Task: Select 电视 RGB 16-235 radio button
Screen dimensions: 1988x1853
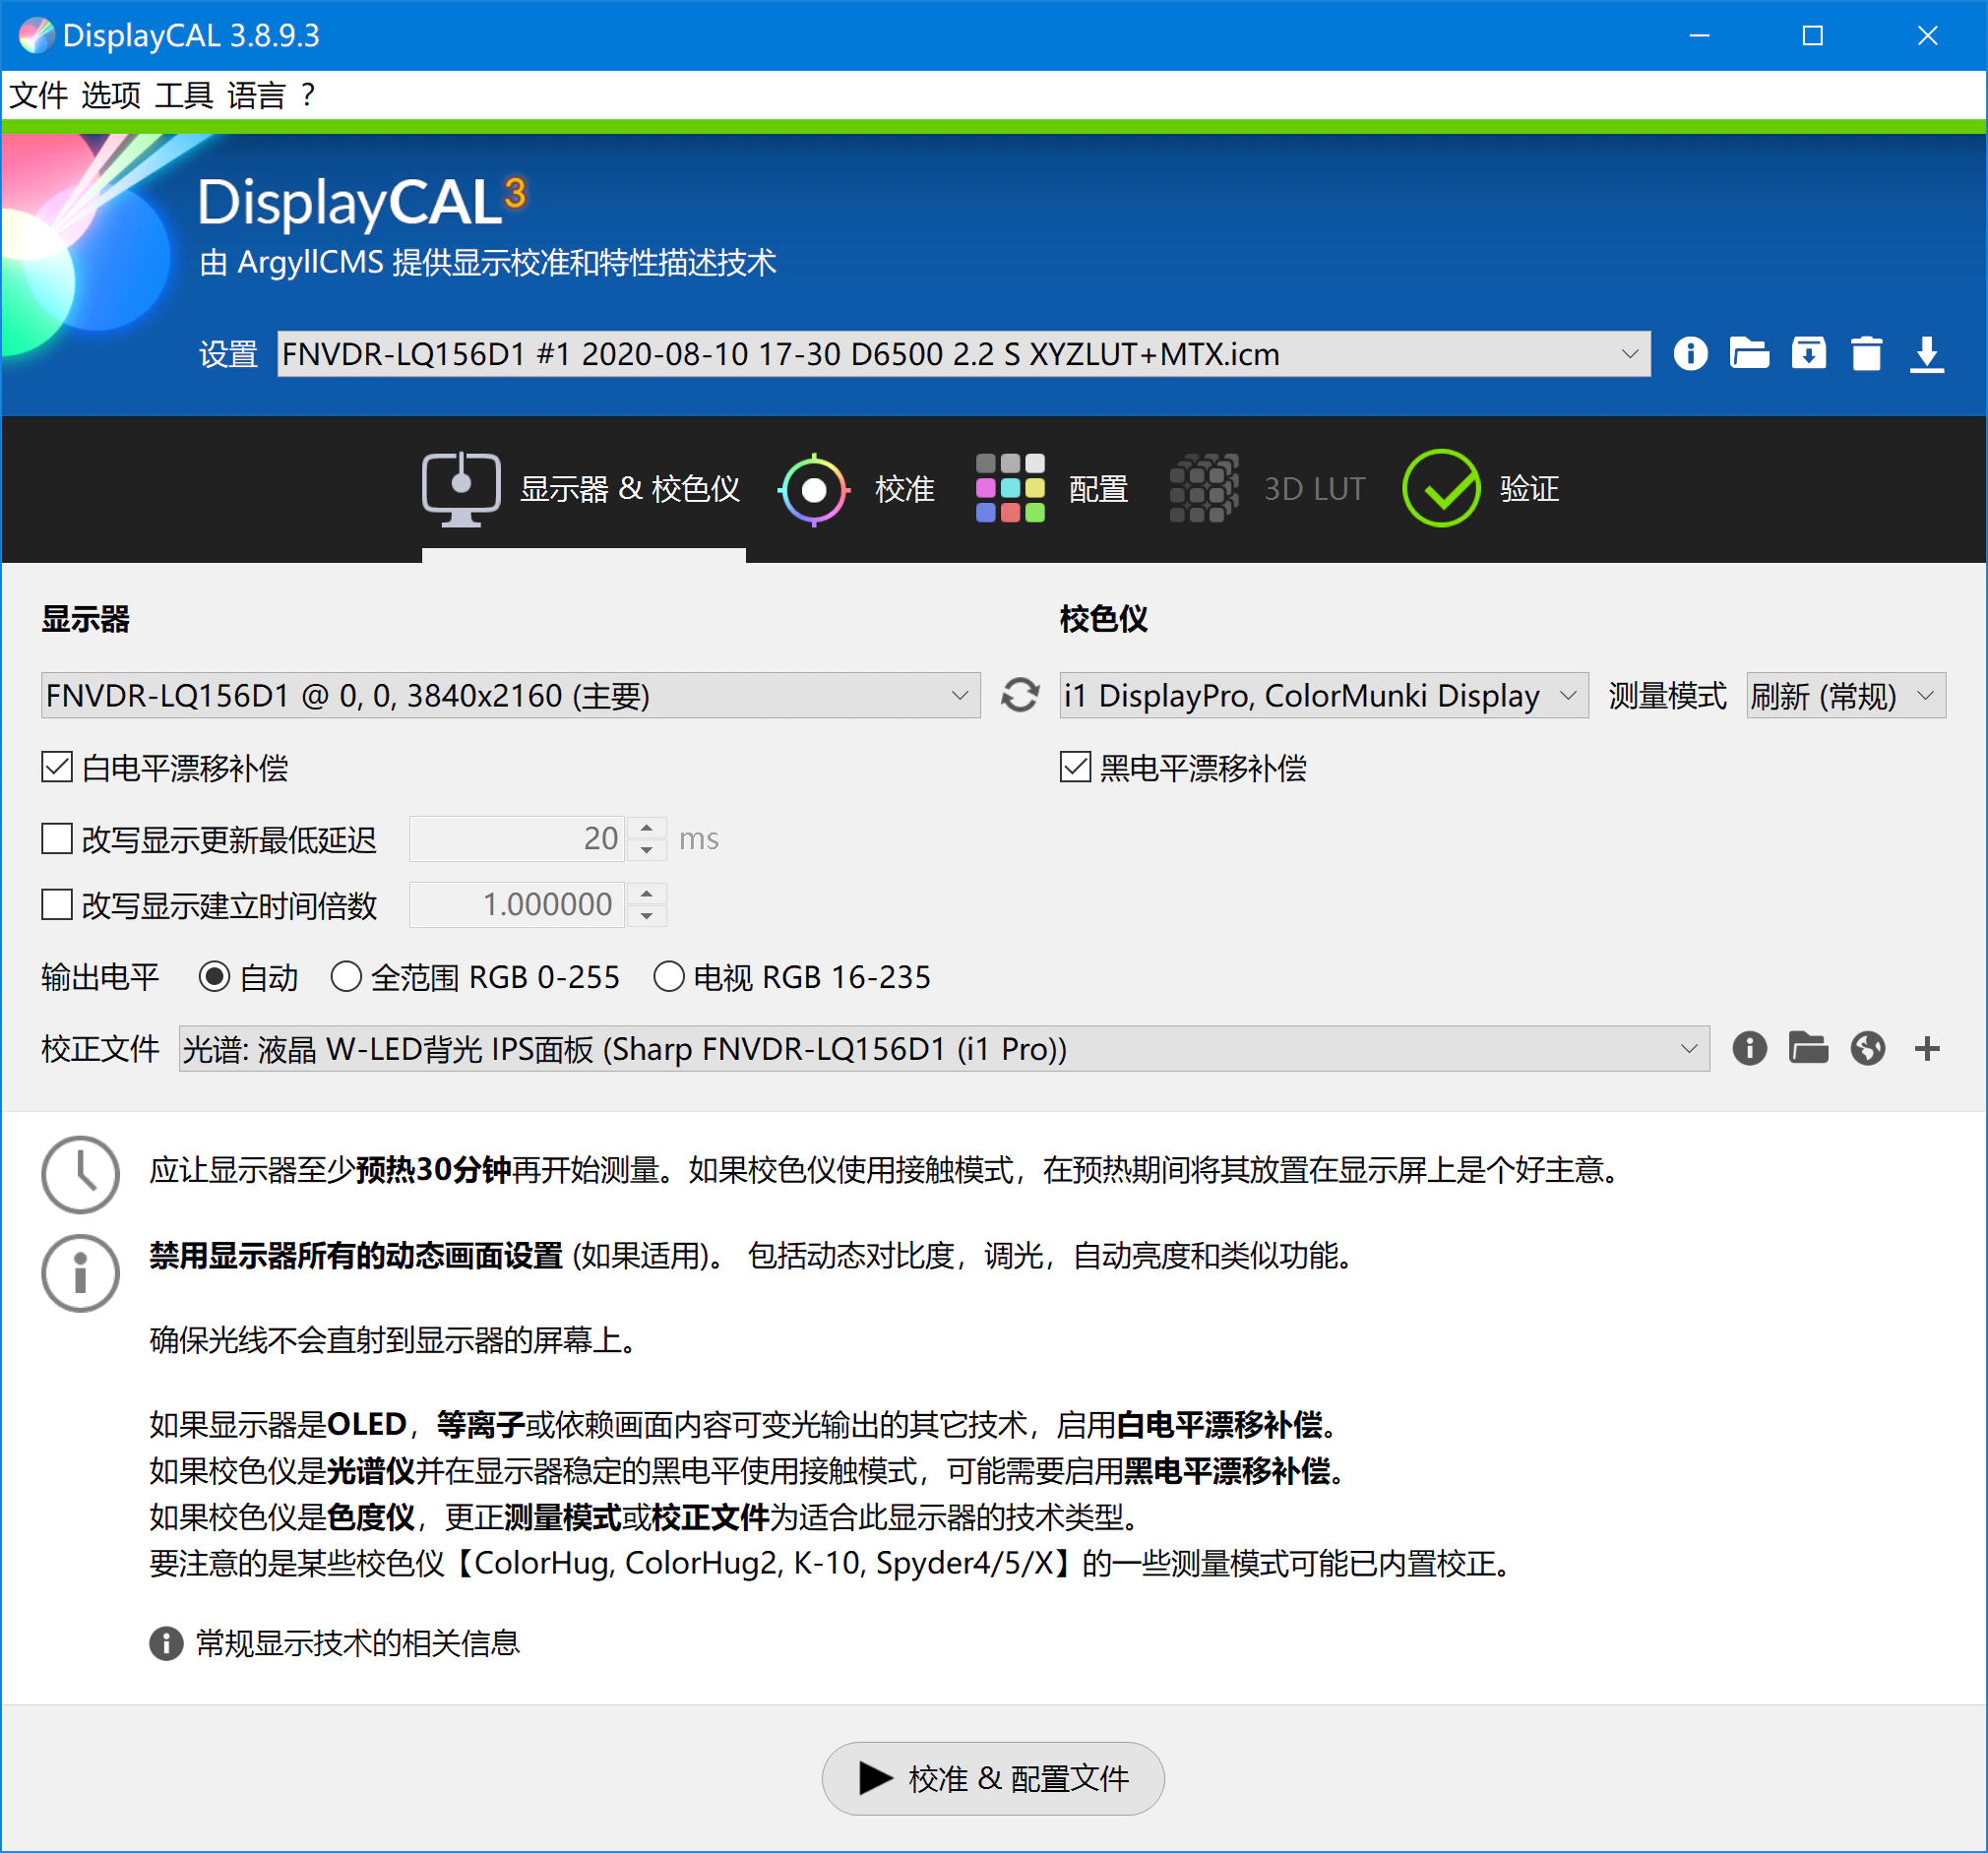Action: pyautogui.click(x=669, y=976)
